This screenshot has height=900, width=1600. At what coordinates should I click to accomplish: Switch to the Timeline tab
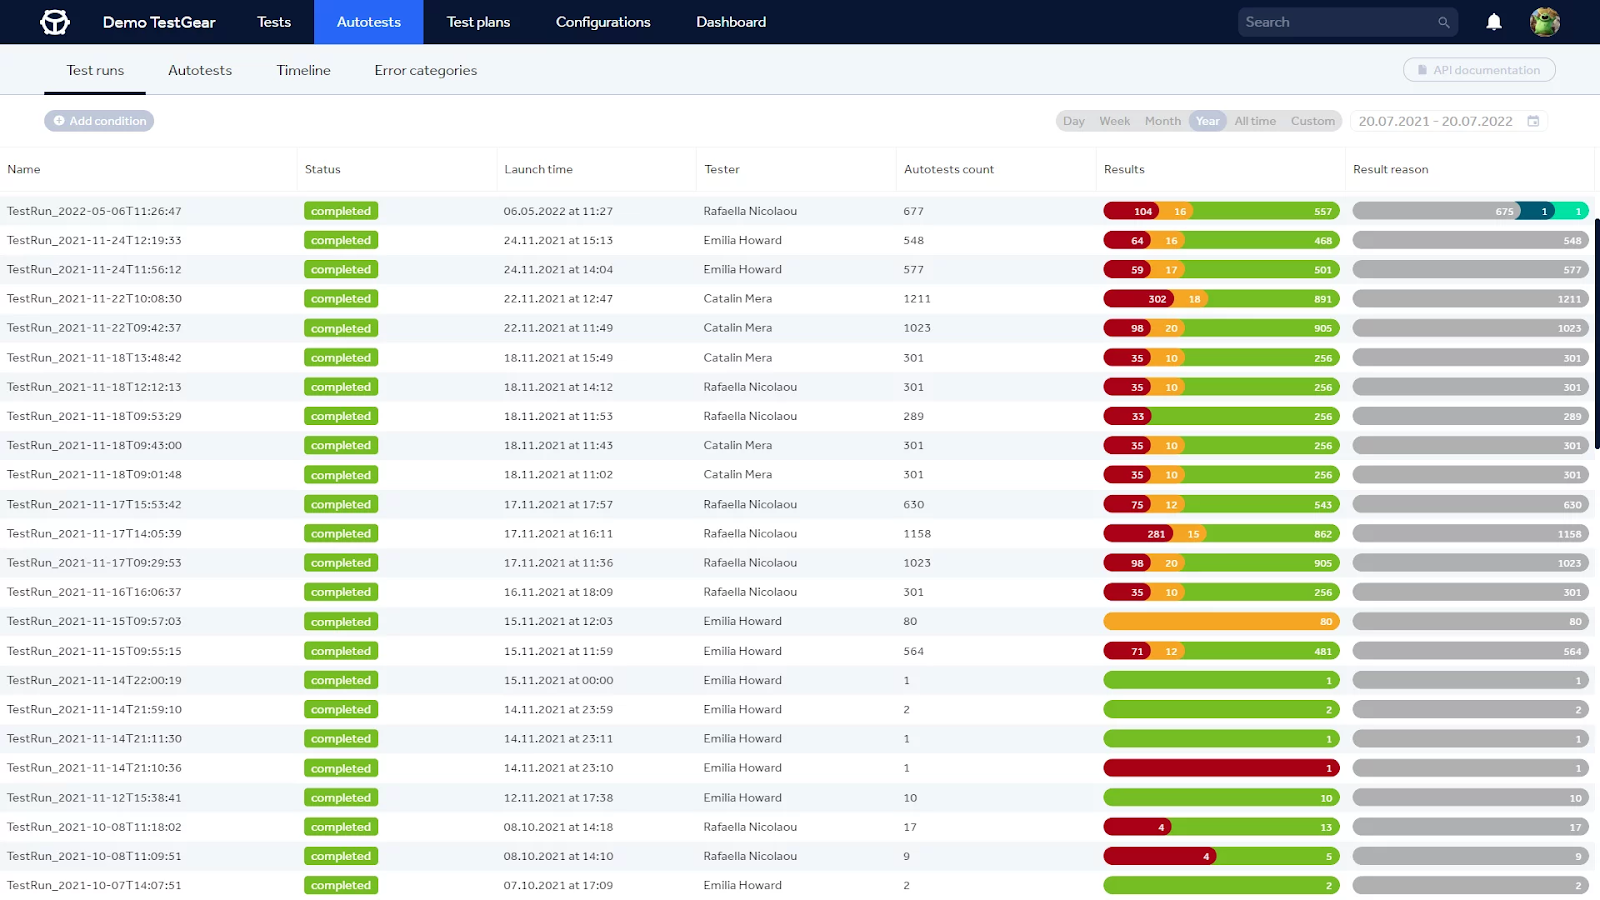pos(303,70)
